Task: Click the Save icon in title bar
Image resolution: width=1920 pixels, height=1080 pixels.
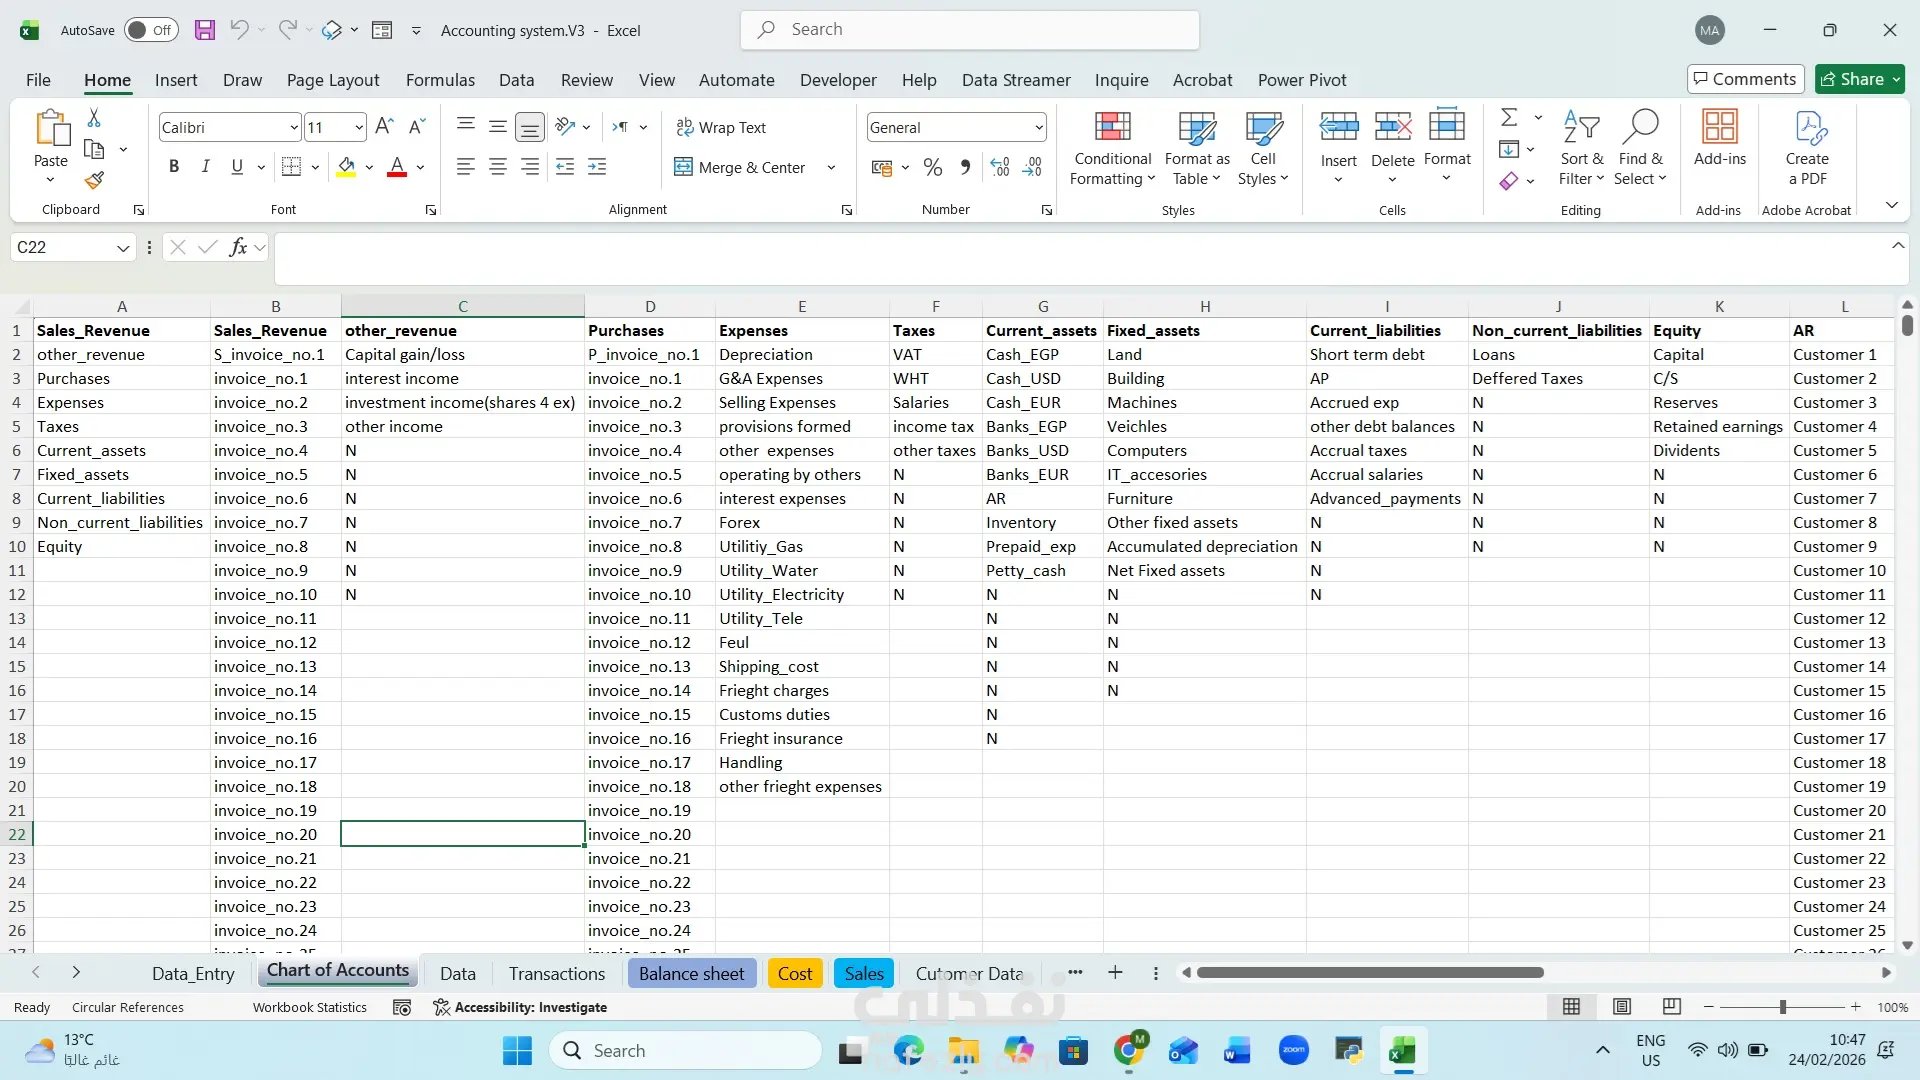Action: 205,30
